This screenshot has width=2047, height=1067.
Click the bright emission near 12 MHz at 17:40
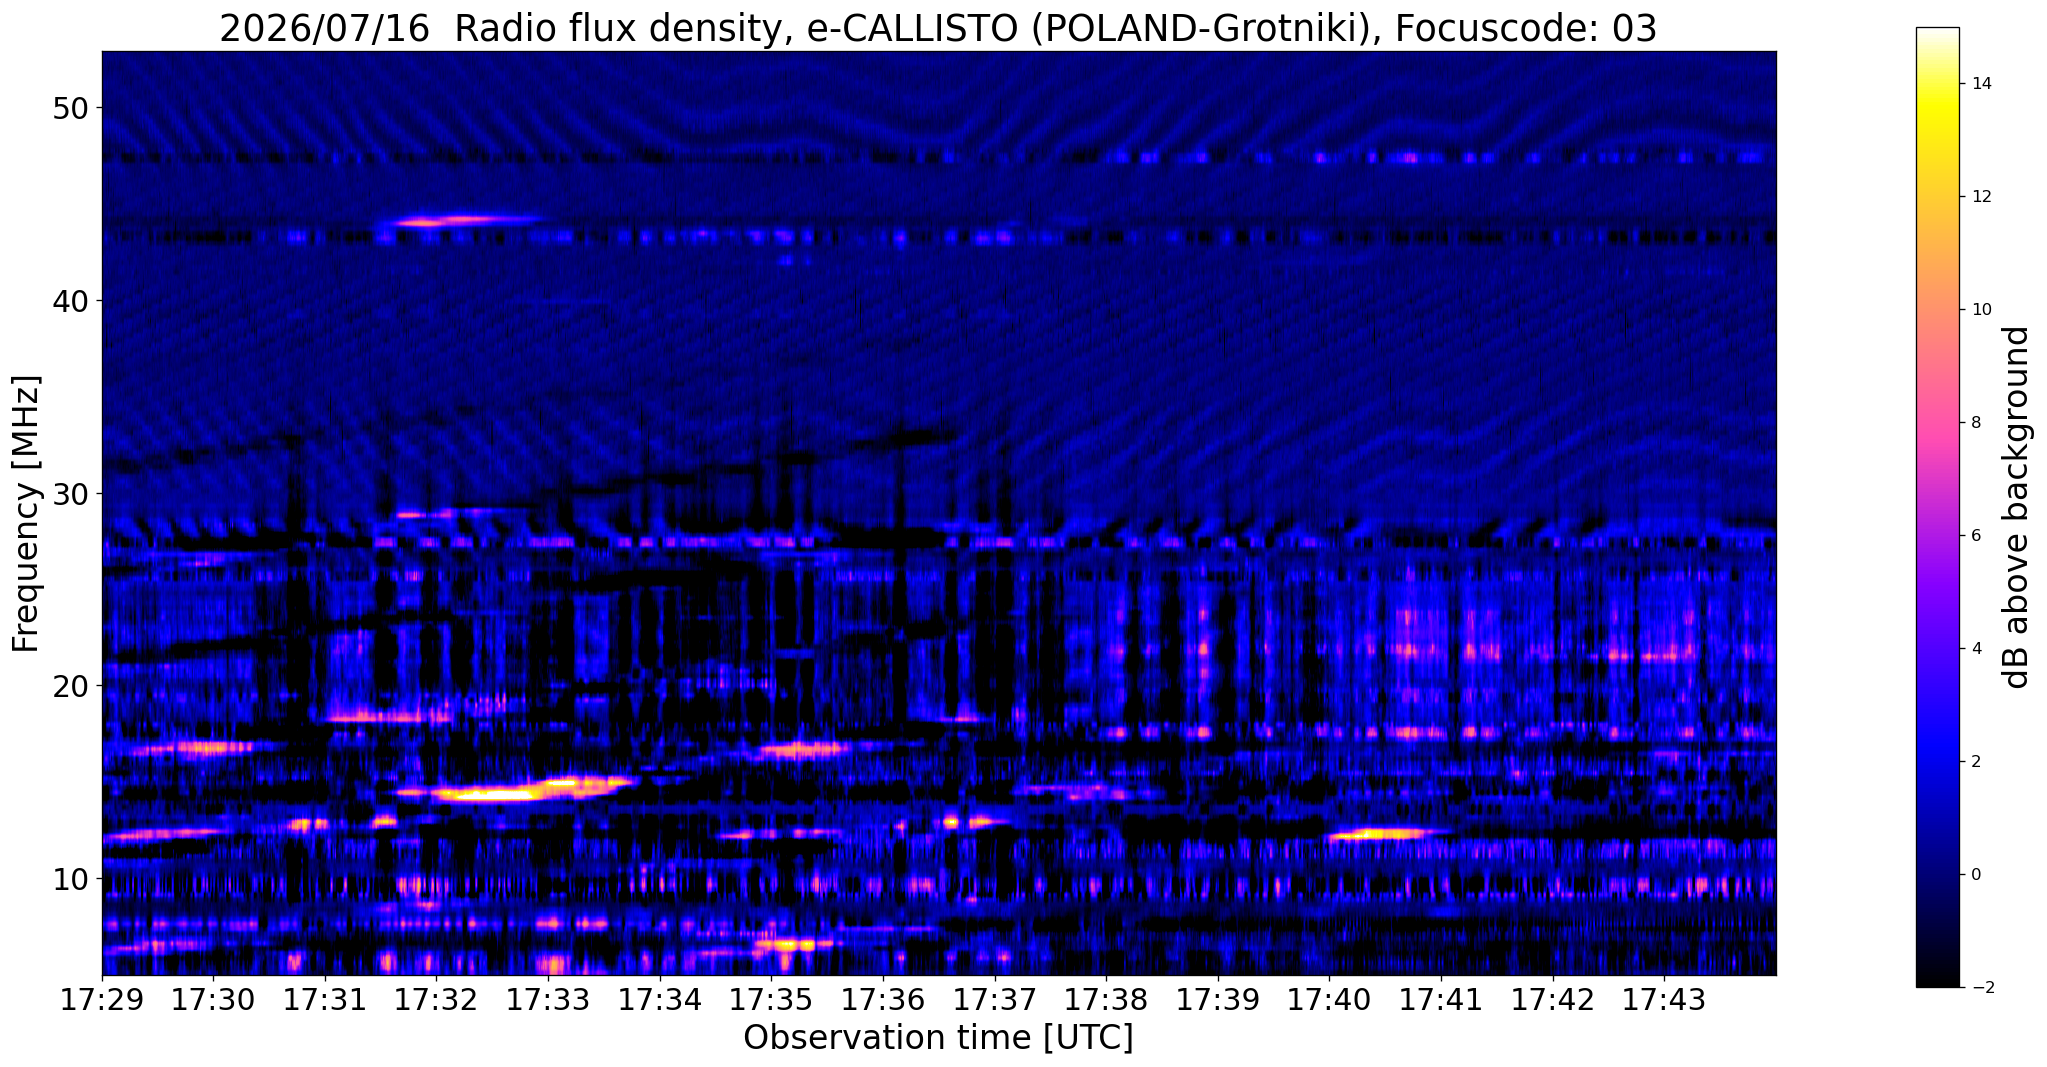[1385, 833]
